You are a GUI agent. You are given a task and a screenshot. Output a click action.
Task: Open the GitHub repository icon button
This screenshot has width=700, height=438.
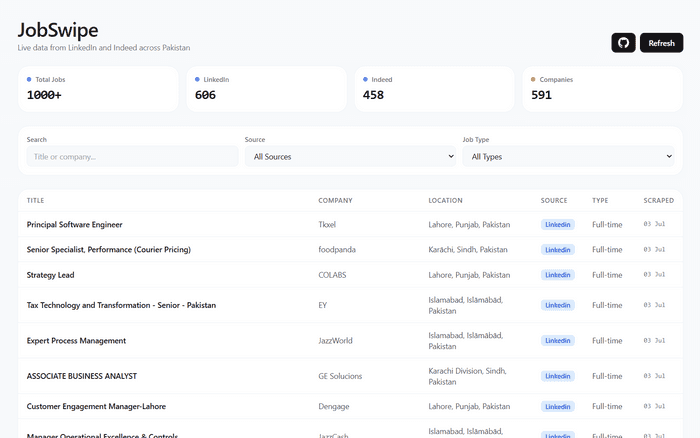[623, 43]
